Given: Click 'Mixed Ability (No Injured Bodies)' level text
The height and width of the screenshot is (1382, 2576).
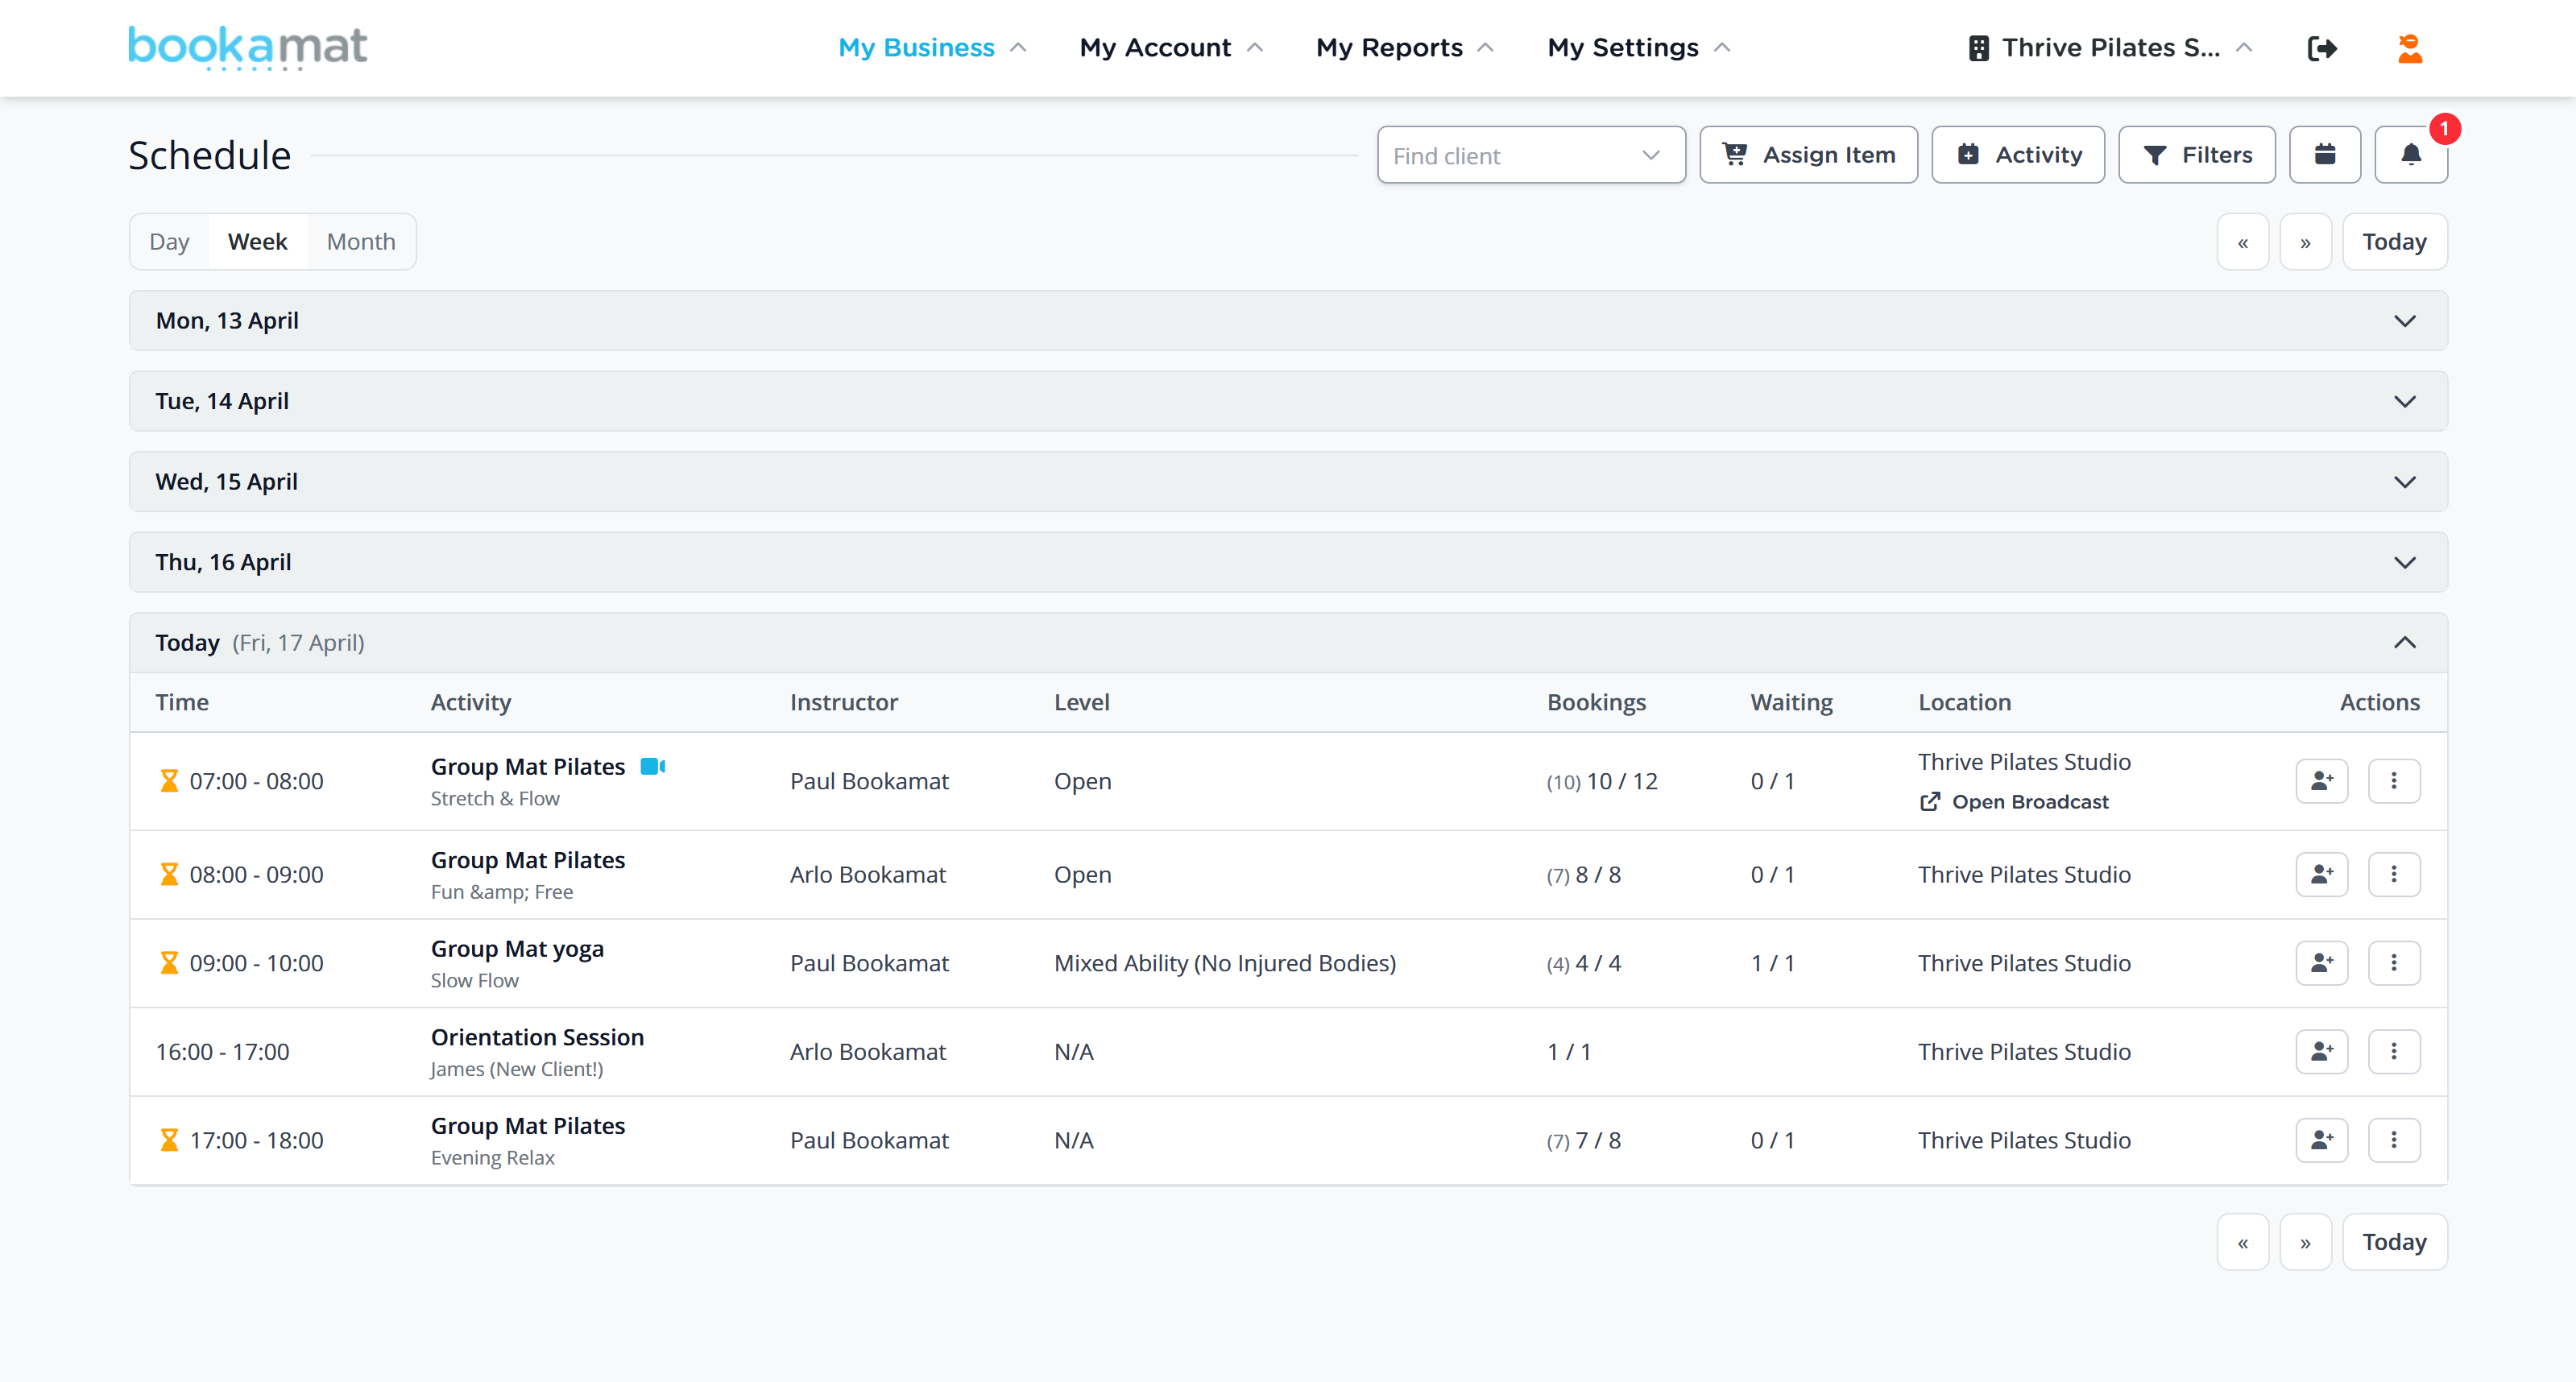Looking at the screenshot, I should pyautogui.click(x=1225, y=963).
